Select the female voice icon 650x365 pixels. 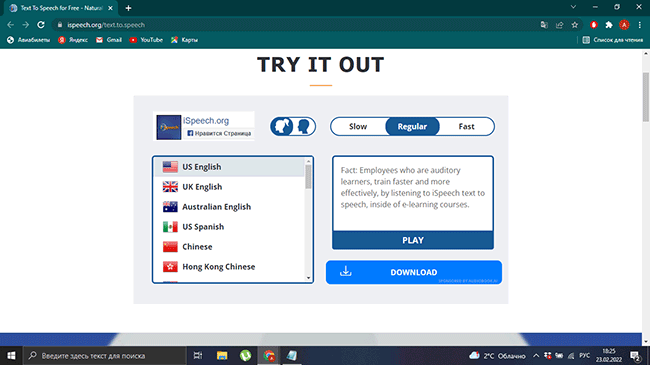[x=283, y=127]
